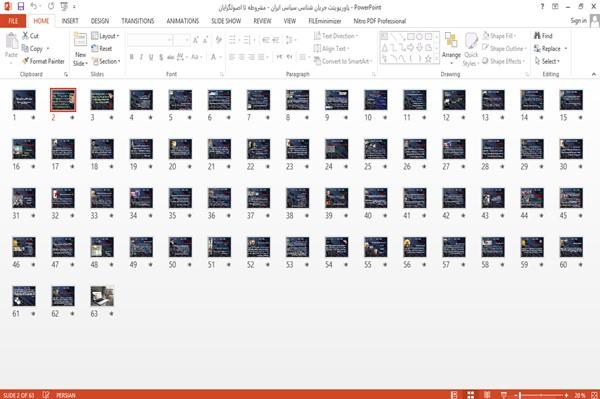Switch to Reading View icon in status bar

click(x=487, y=395)
